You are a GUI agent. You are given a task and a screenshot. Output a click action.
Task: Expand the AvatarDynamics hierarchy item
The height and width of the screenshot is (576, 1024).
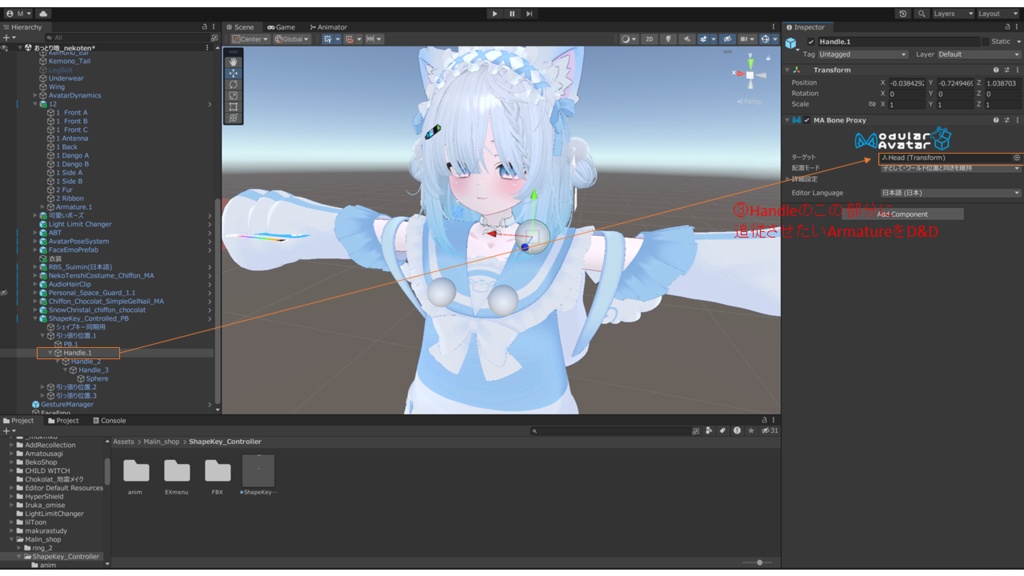tap(35, 95)
